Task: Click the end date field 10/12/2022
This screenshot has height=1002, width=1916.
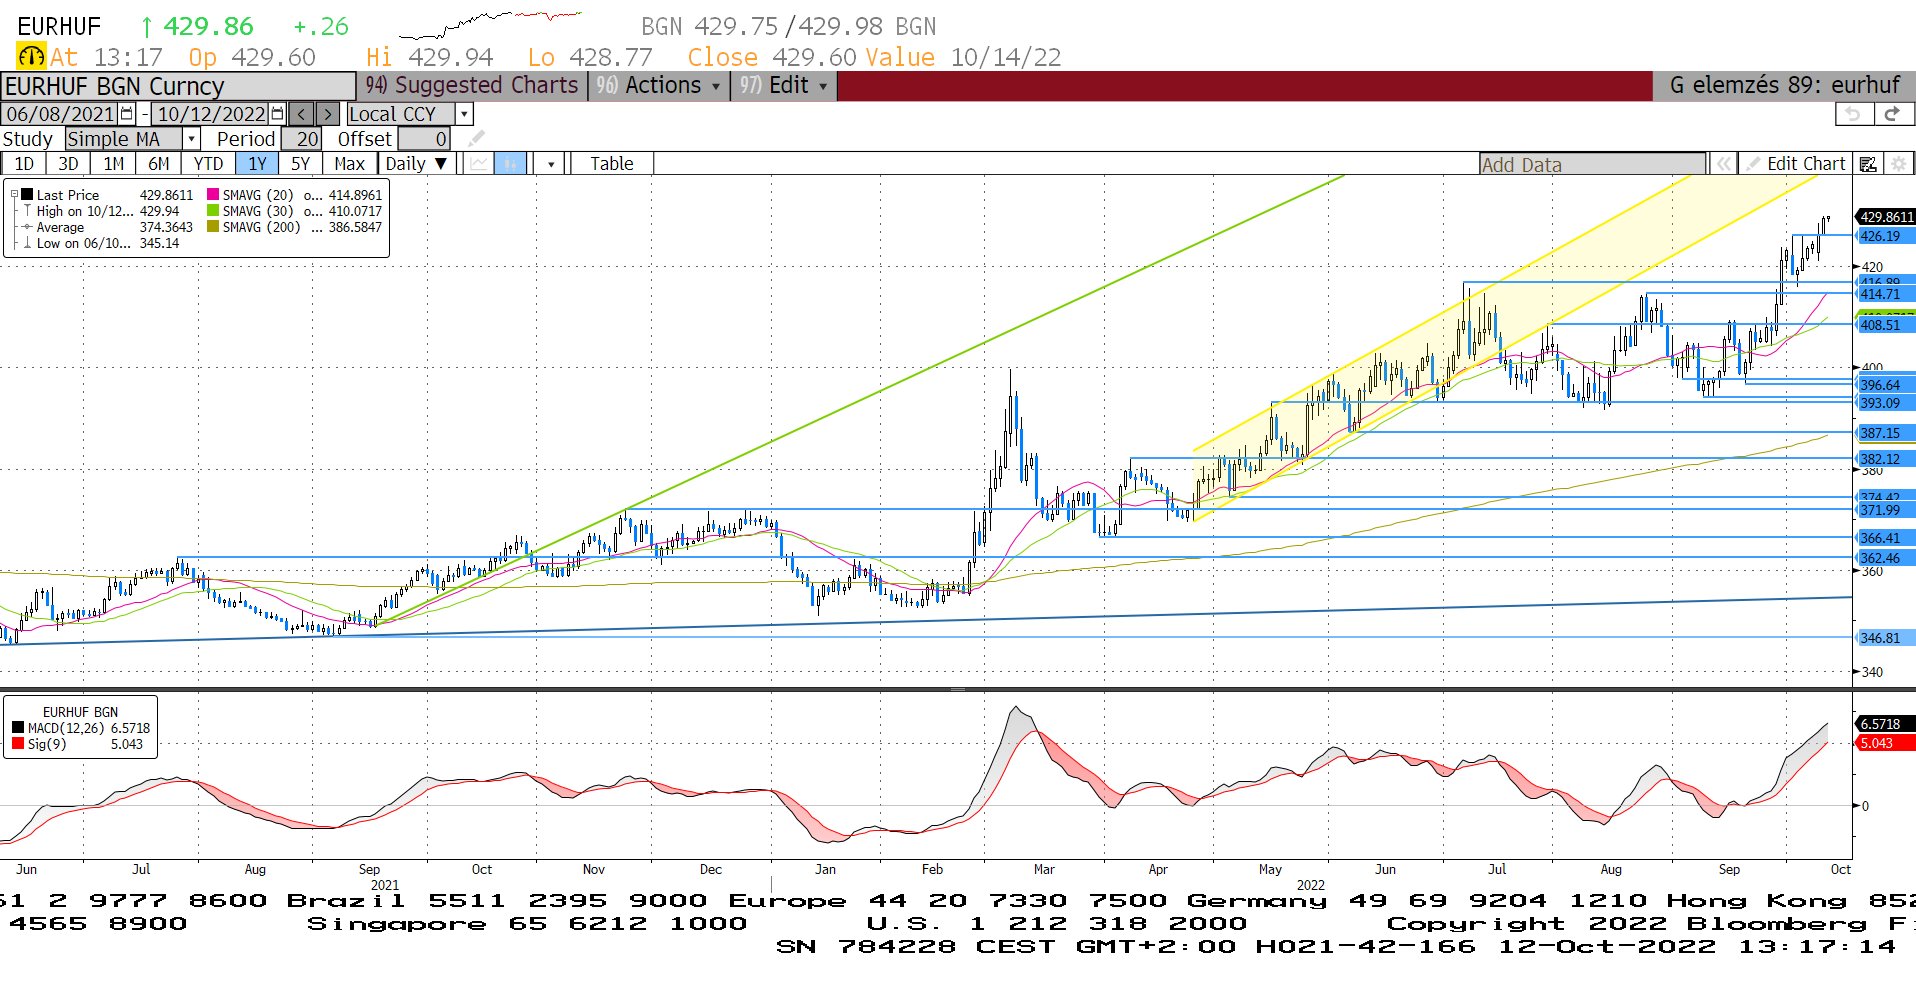Action: [x=211, y=114]
